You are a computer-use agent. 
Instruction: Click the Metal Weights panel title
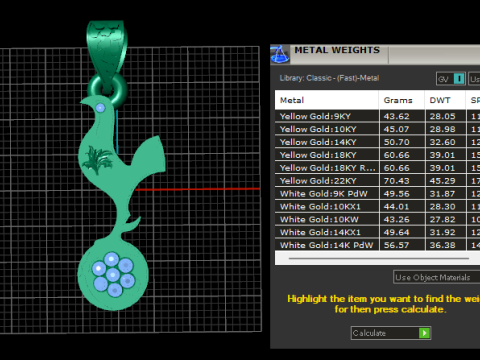point(337,50)
